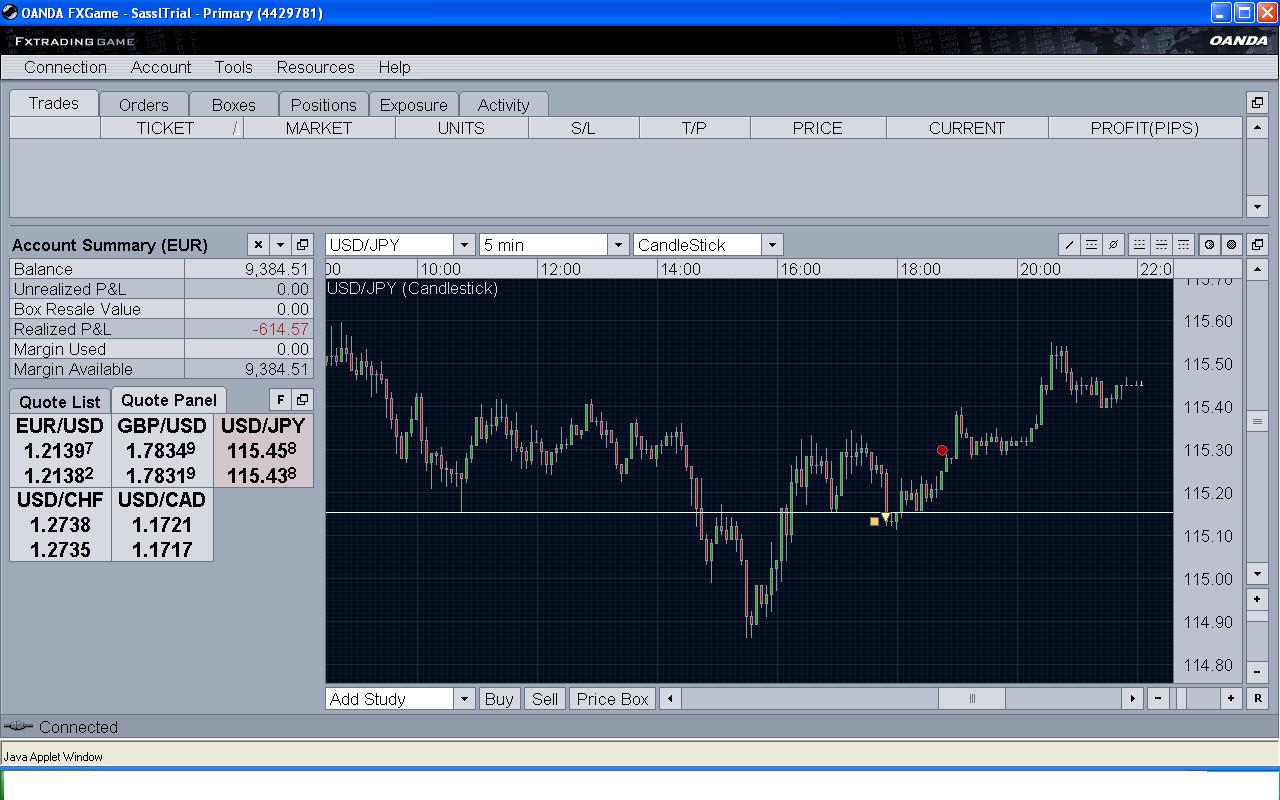
Task: Pop out the Trades table panel
Action: pyautogui.click(x=1257, y=103)
